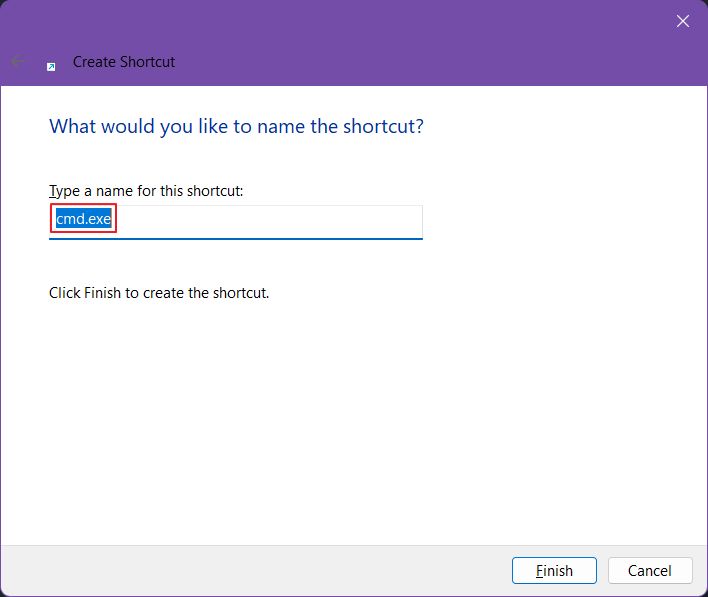Cancel the Create Shortcut wizard
This screenshot has height=597, width=708.
pyautogui.click(x=650, y=570)
